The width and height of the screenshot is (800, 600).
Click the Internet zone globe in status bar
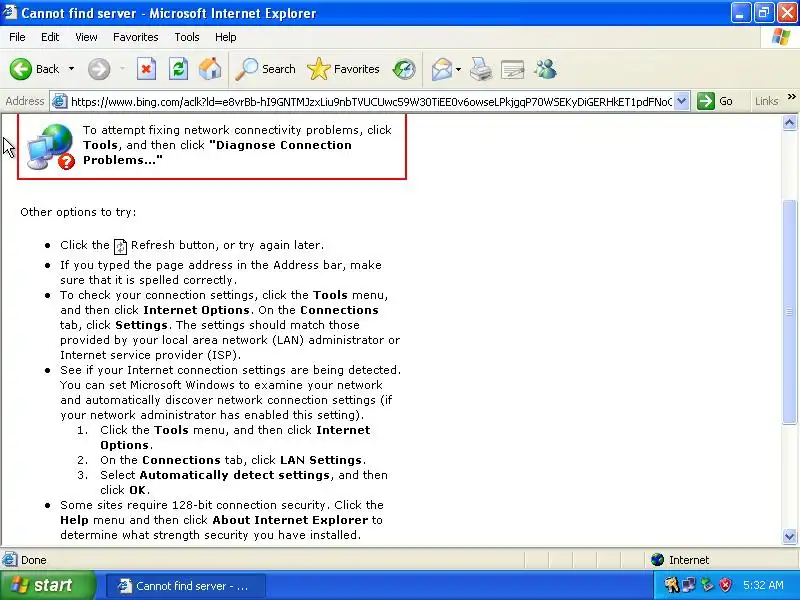pos(657,560)
